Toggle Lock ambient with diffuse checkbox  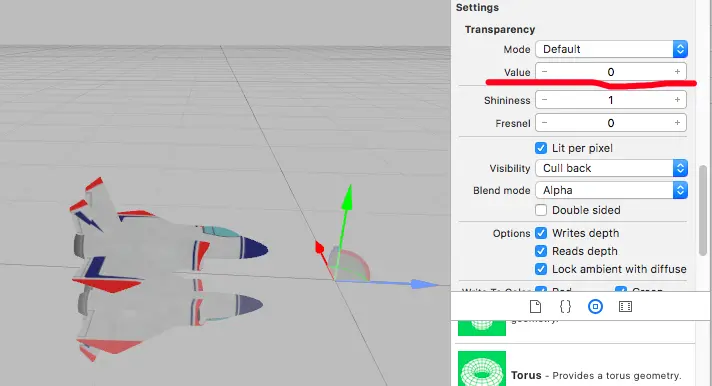point(541,269)
